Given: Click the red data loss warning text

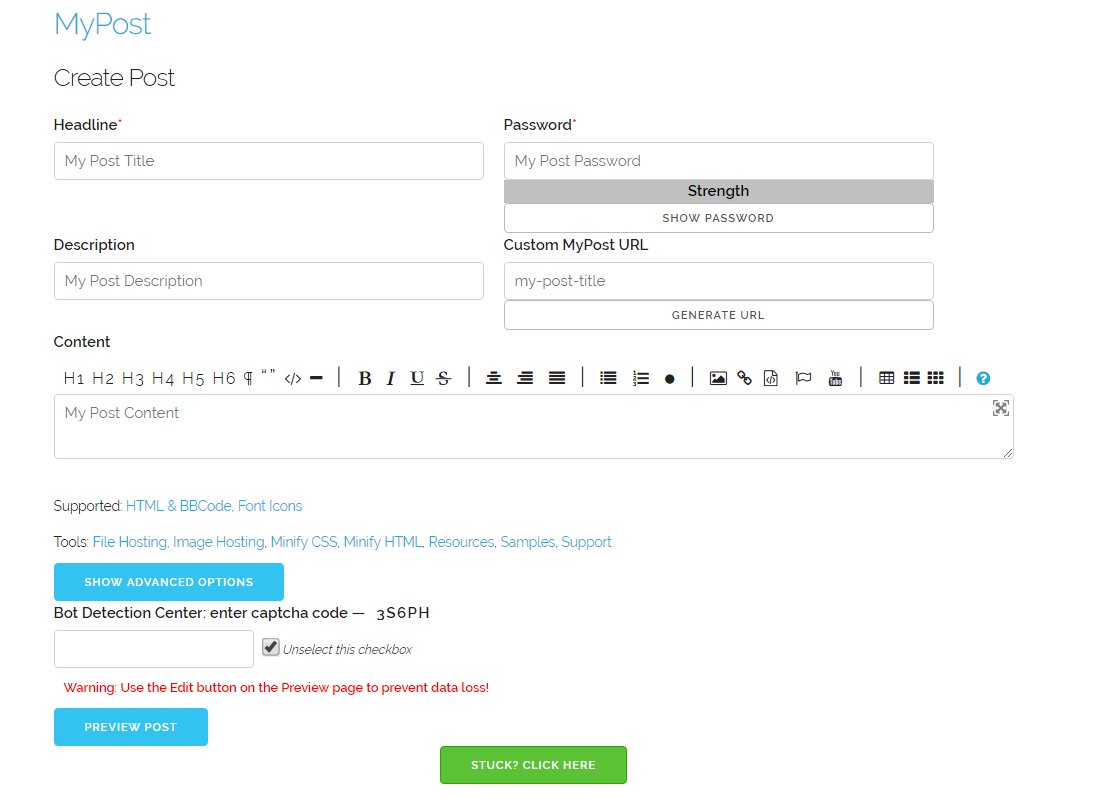Looking at the screenshot, I should pos(276,687).
